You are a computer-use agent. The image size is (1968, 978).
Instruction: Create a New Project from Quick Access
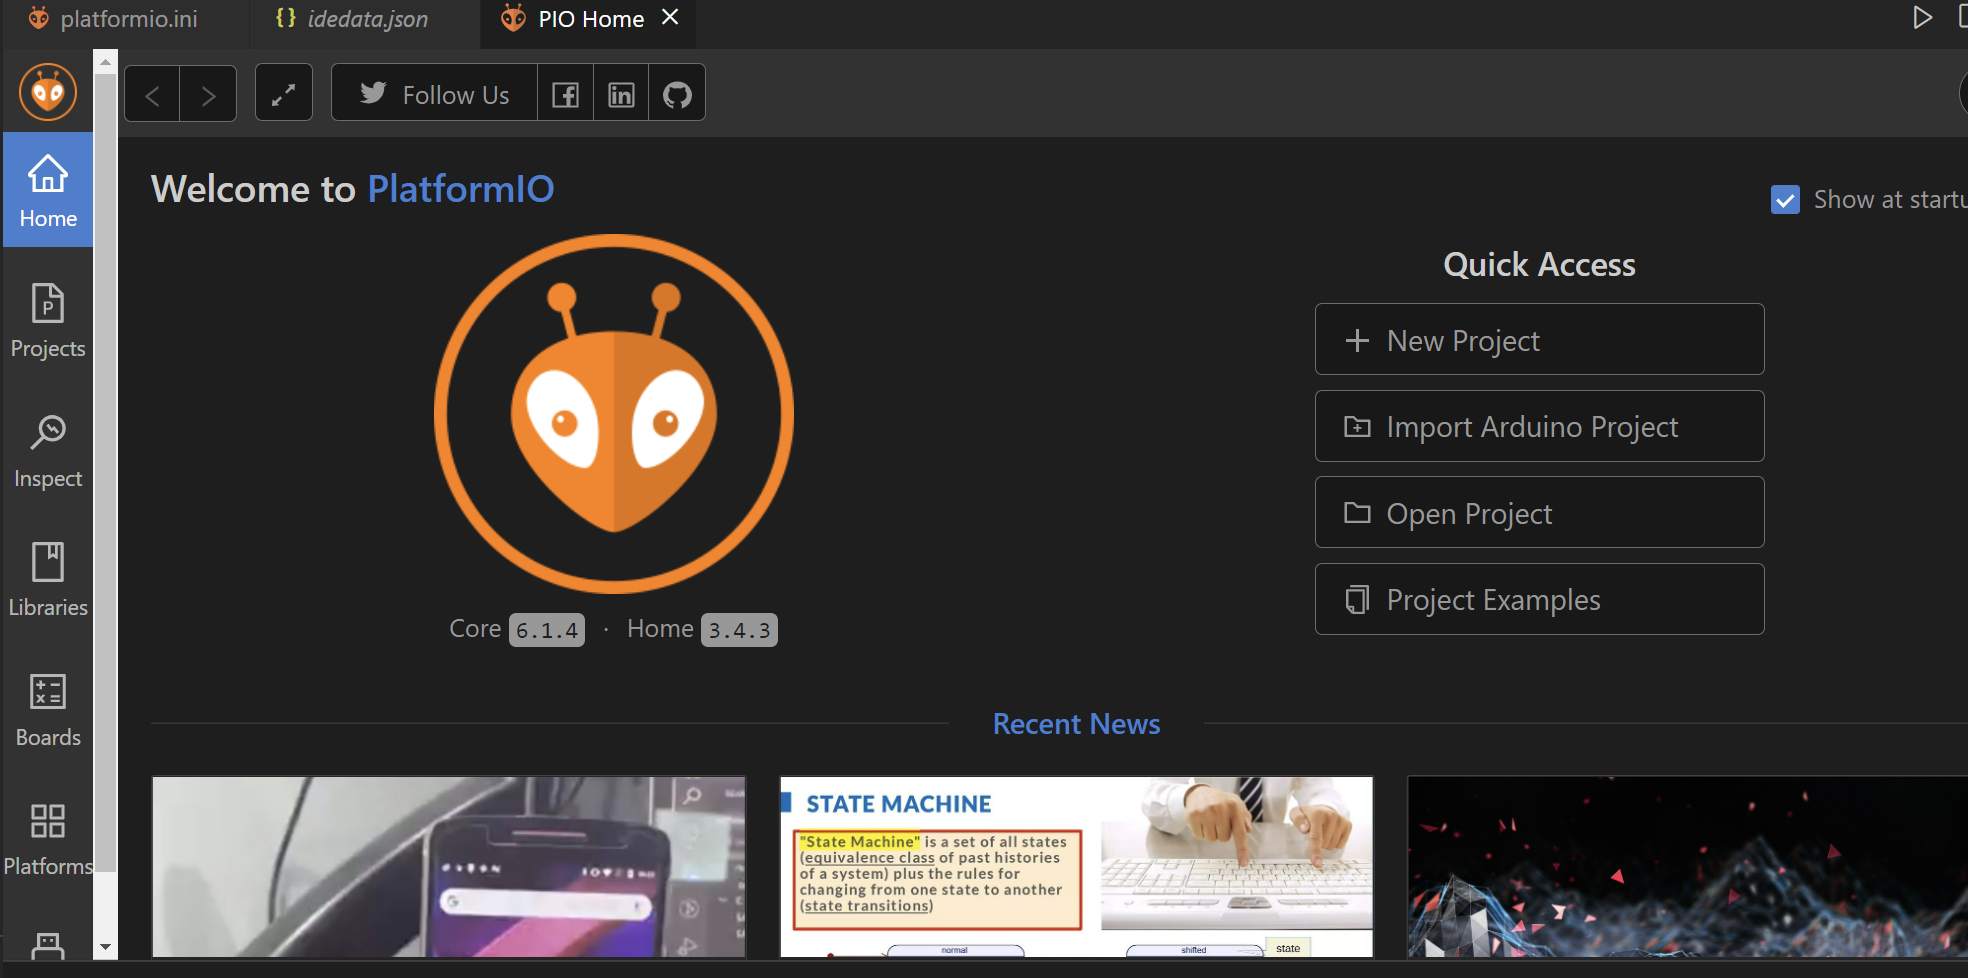pyautogui.click(x=1538, y=339)
